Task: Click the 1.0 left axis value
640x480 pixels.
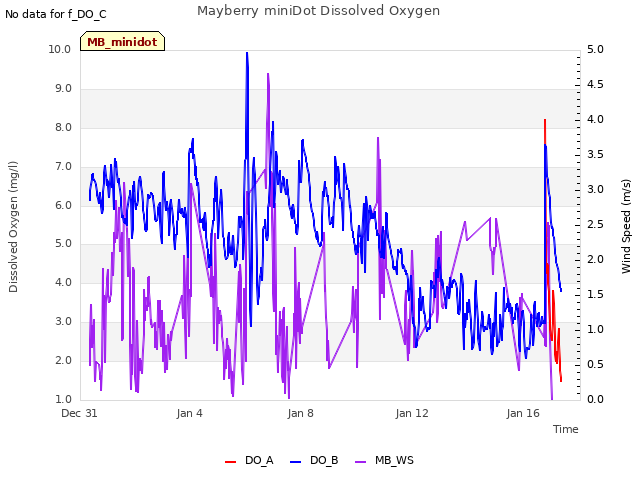Action: coord(63,399)
